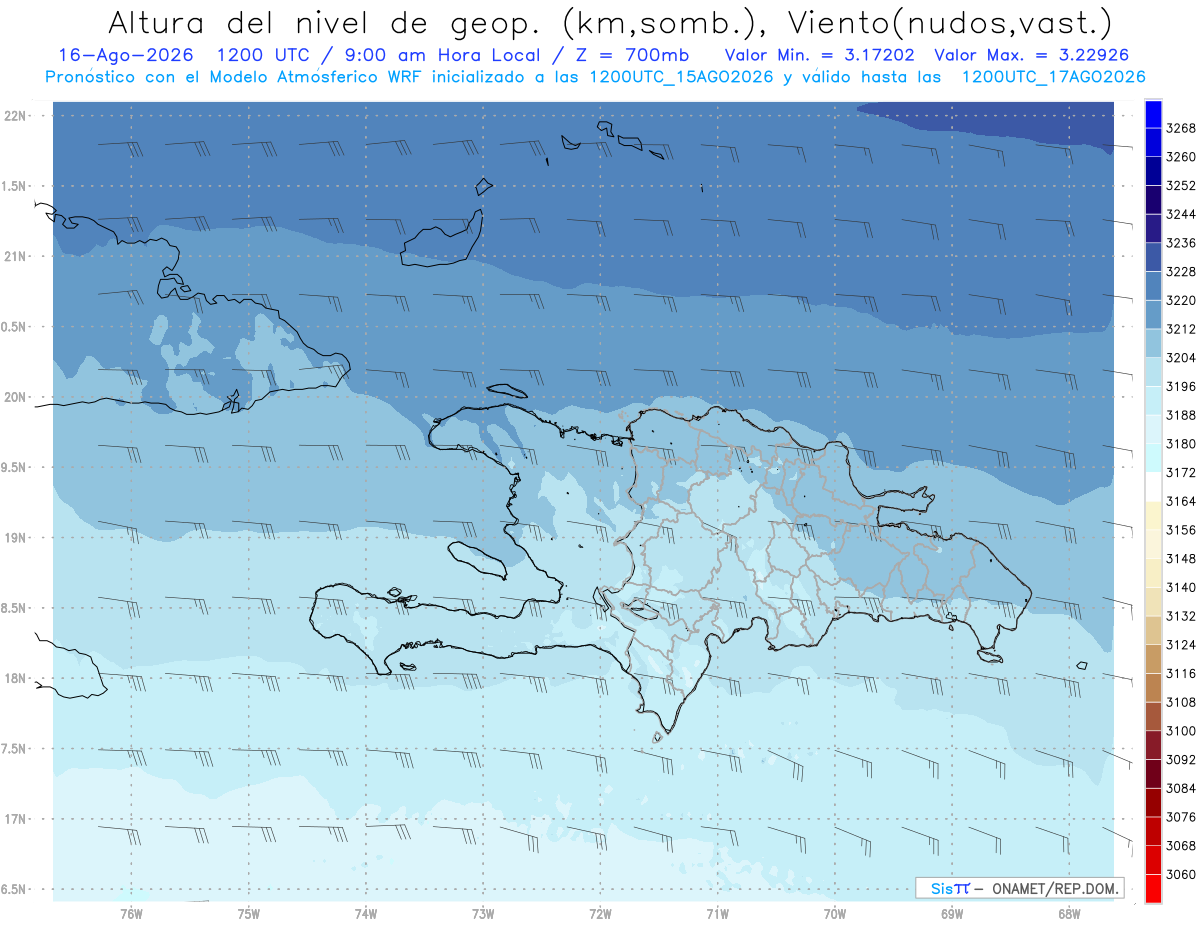
Task: Click the '68W' longitude label
Action: point(1069,913)
